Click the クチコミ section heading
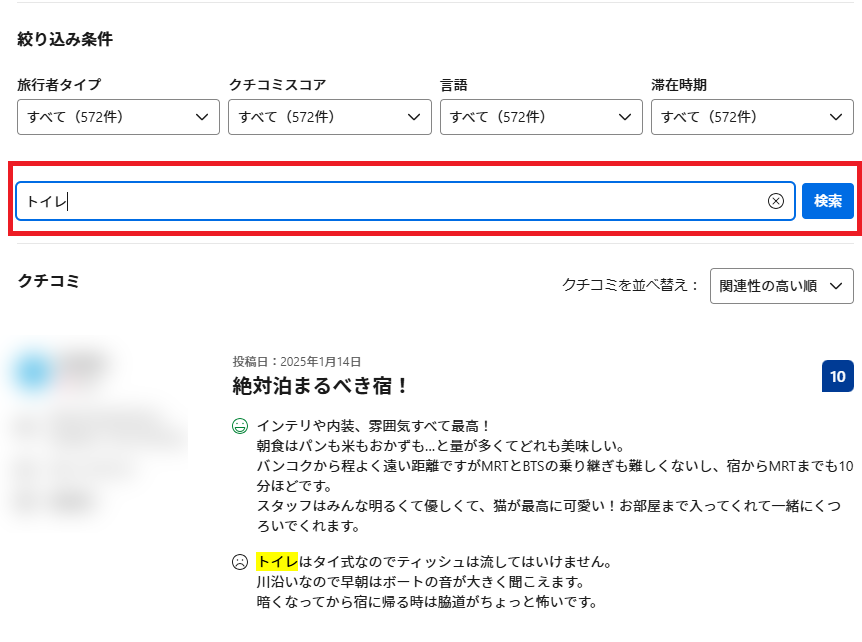862x642 pixels. [48, 281]
